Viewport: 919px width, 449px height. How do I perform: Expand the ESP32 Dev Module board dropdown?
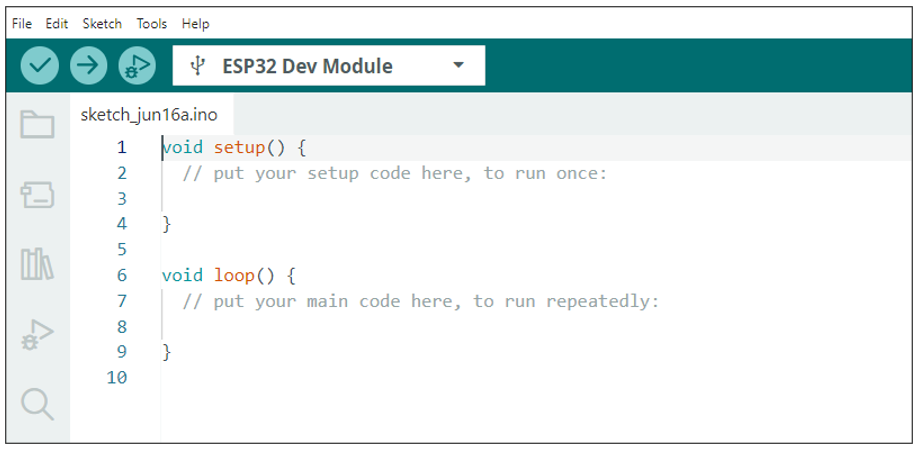pyautogui.click(x=459, y=65)
